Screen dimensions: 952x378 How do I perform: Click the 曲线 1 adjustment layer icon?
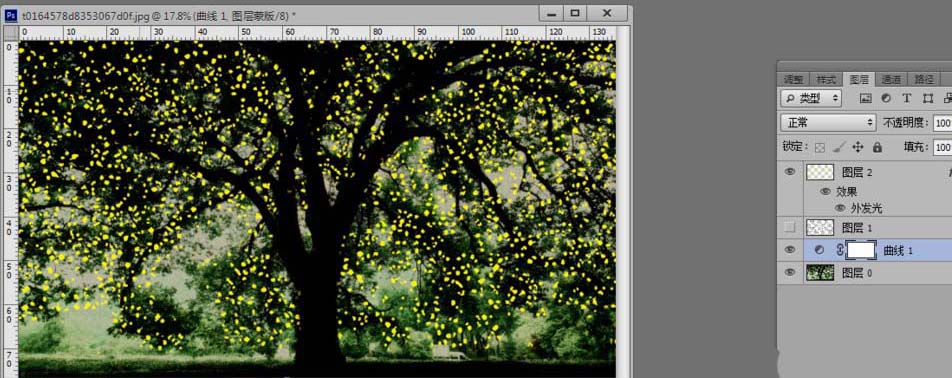click(819, 250)
